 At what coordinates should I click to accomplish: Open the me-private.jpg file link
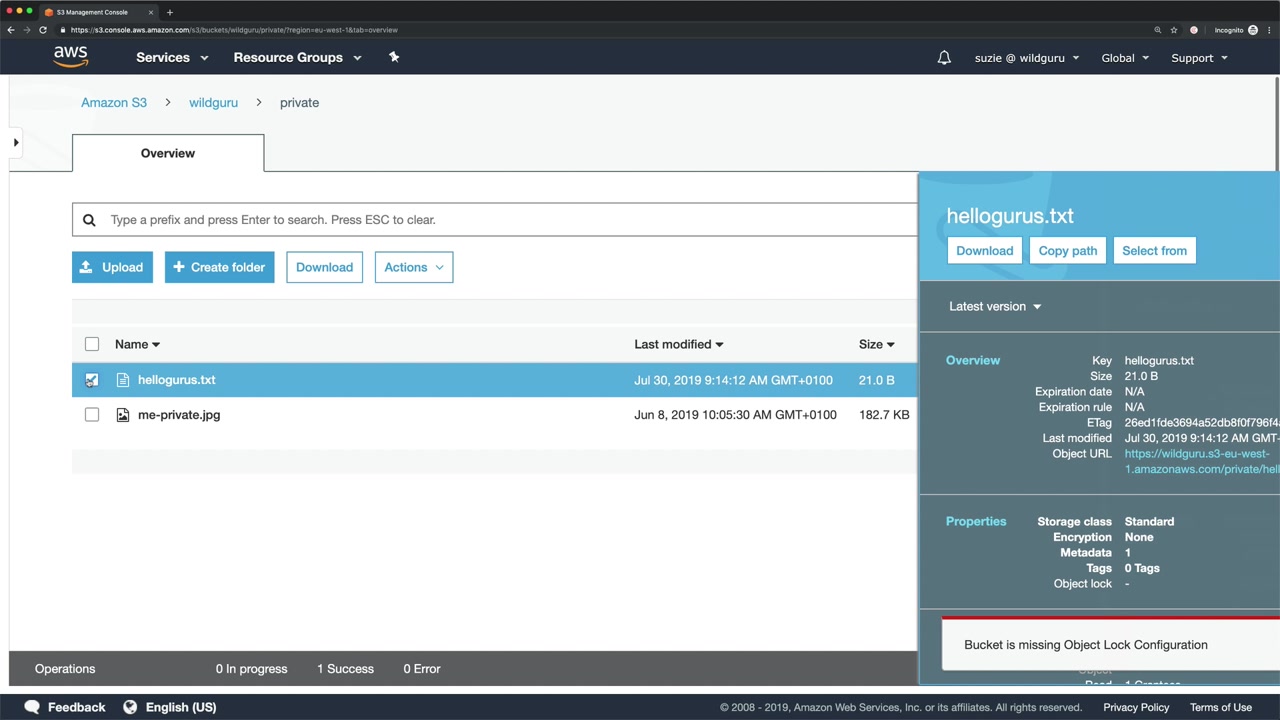pos(179,415)
